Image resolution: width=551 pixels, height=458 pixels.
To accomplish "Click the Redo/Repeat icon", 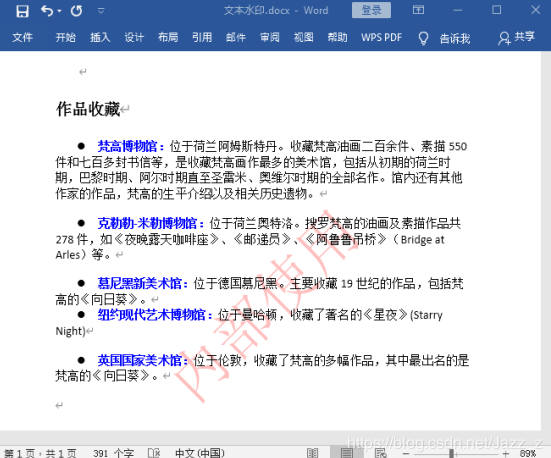I will coord(76,11).
